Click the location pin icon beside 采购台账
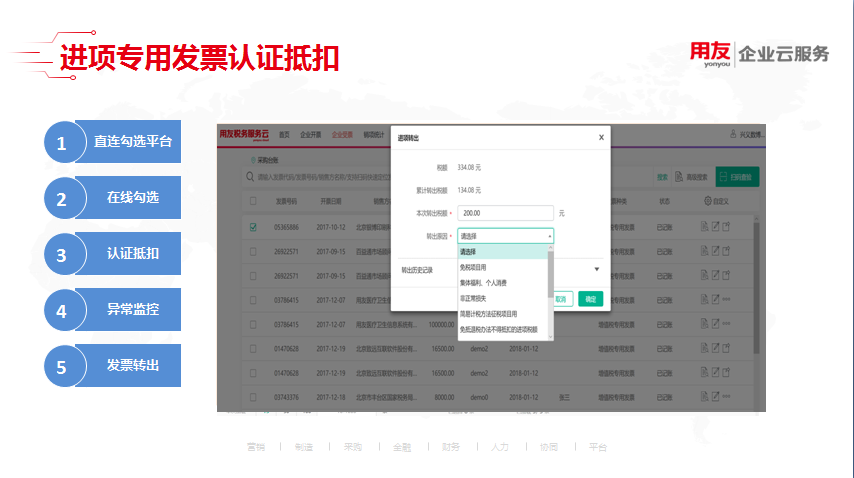Screen dimensions: 854x478 point(253,160)
